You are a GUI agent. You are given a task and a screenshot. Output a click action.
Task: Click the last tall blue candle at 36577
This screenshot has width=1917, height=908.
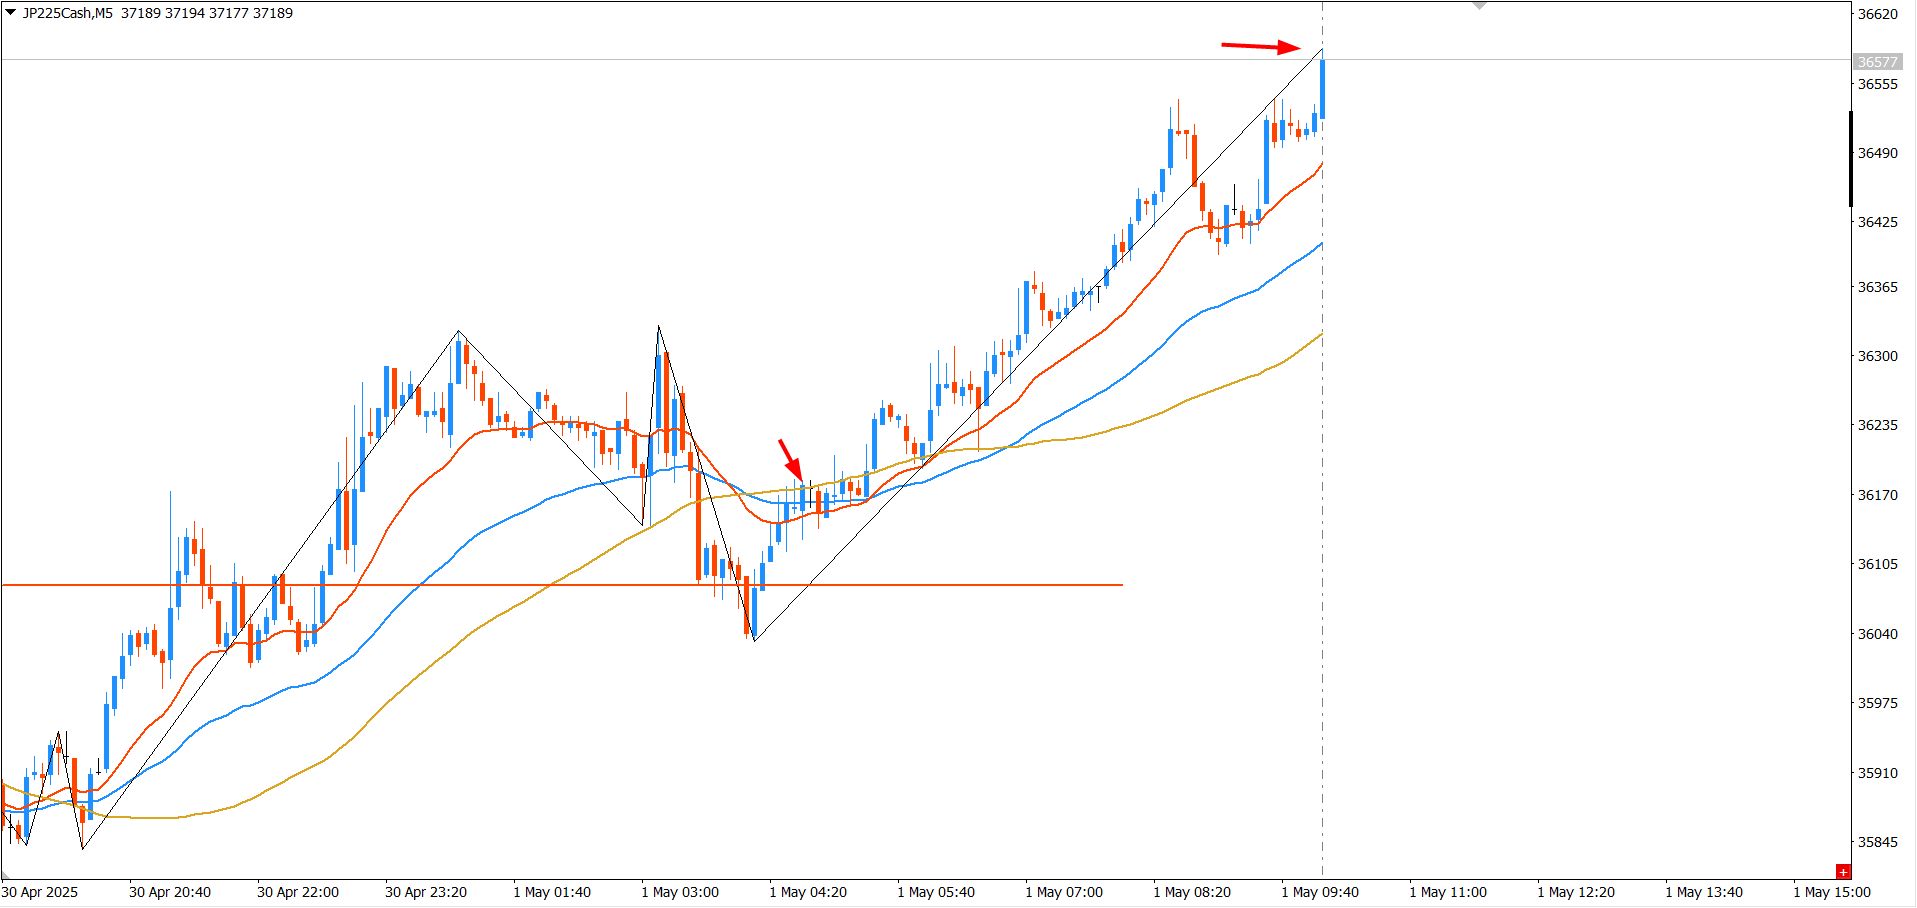1323,88
